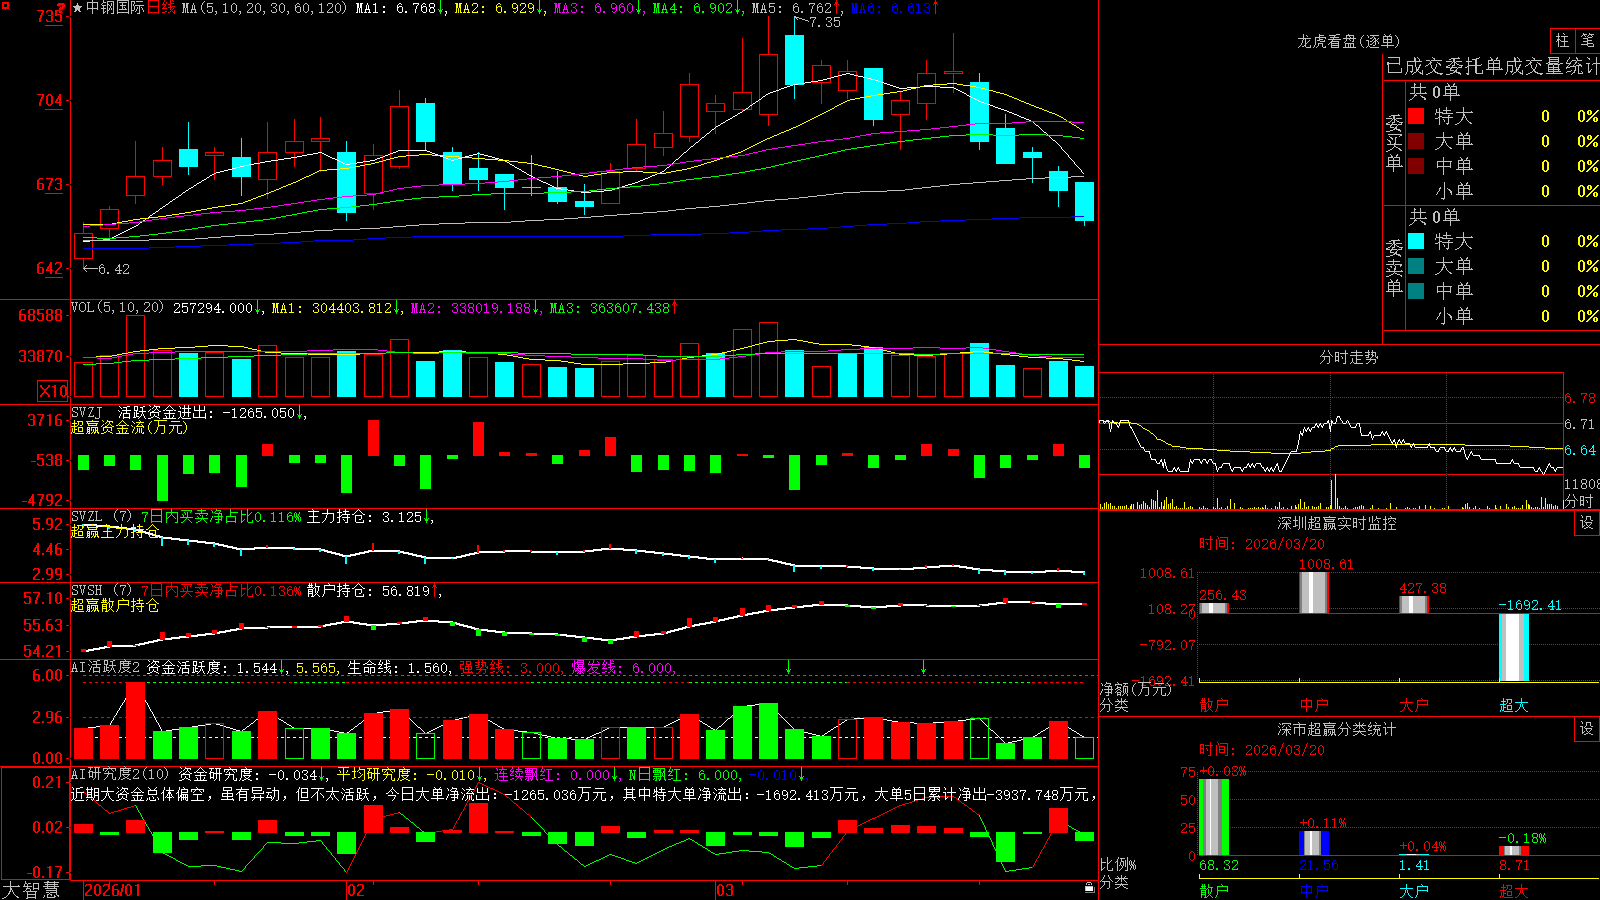
Task: Click the green down arrow marker near 爆发线
Action: coord(789,667)
